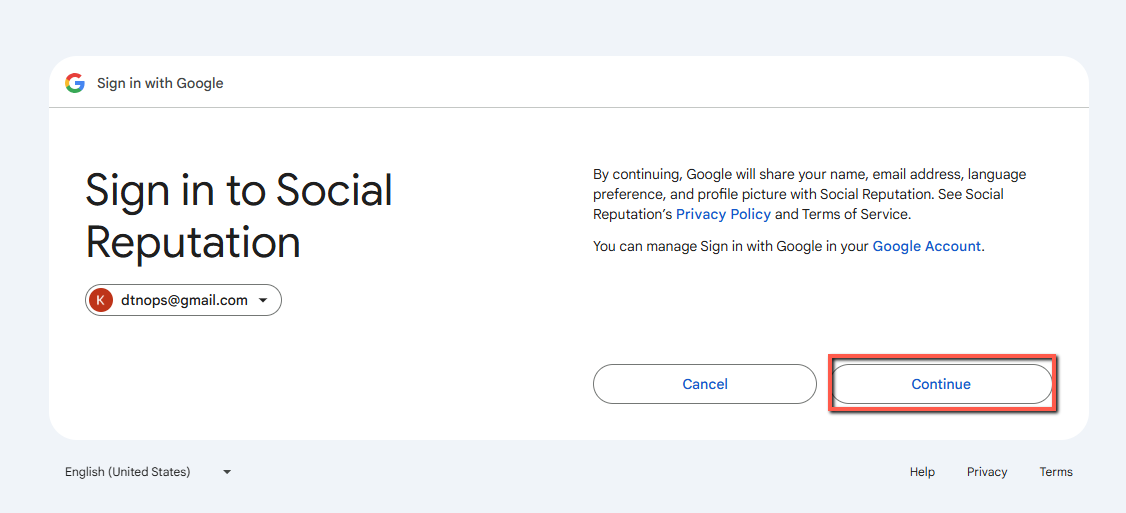The image size is (1126, 513).
Task: Click the "Sign in with Google" header text
Action: [160, 83]
